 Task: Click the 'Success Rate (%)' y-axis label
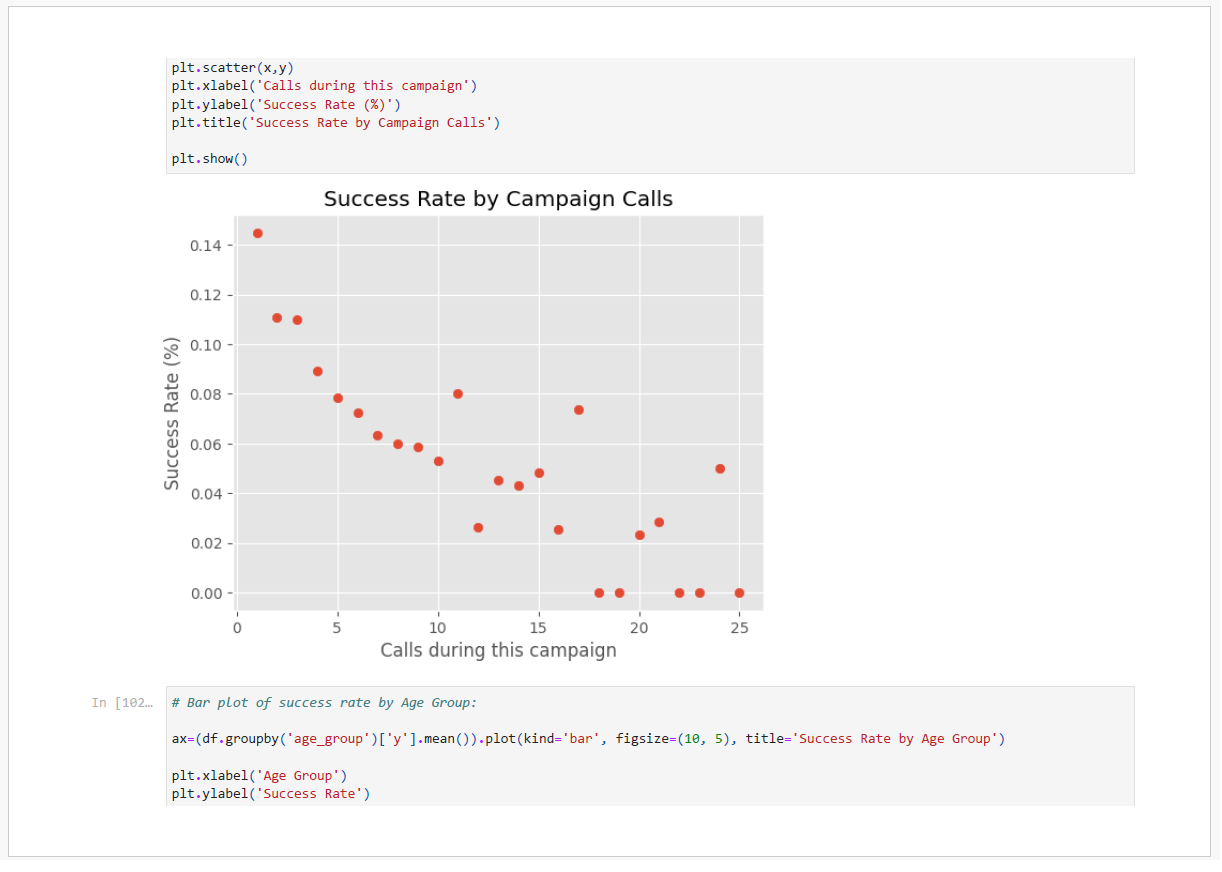172,413
